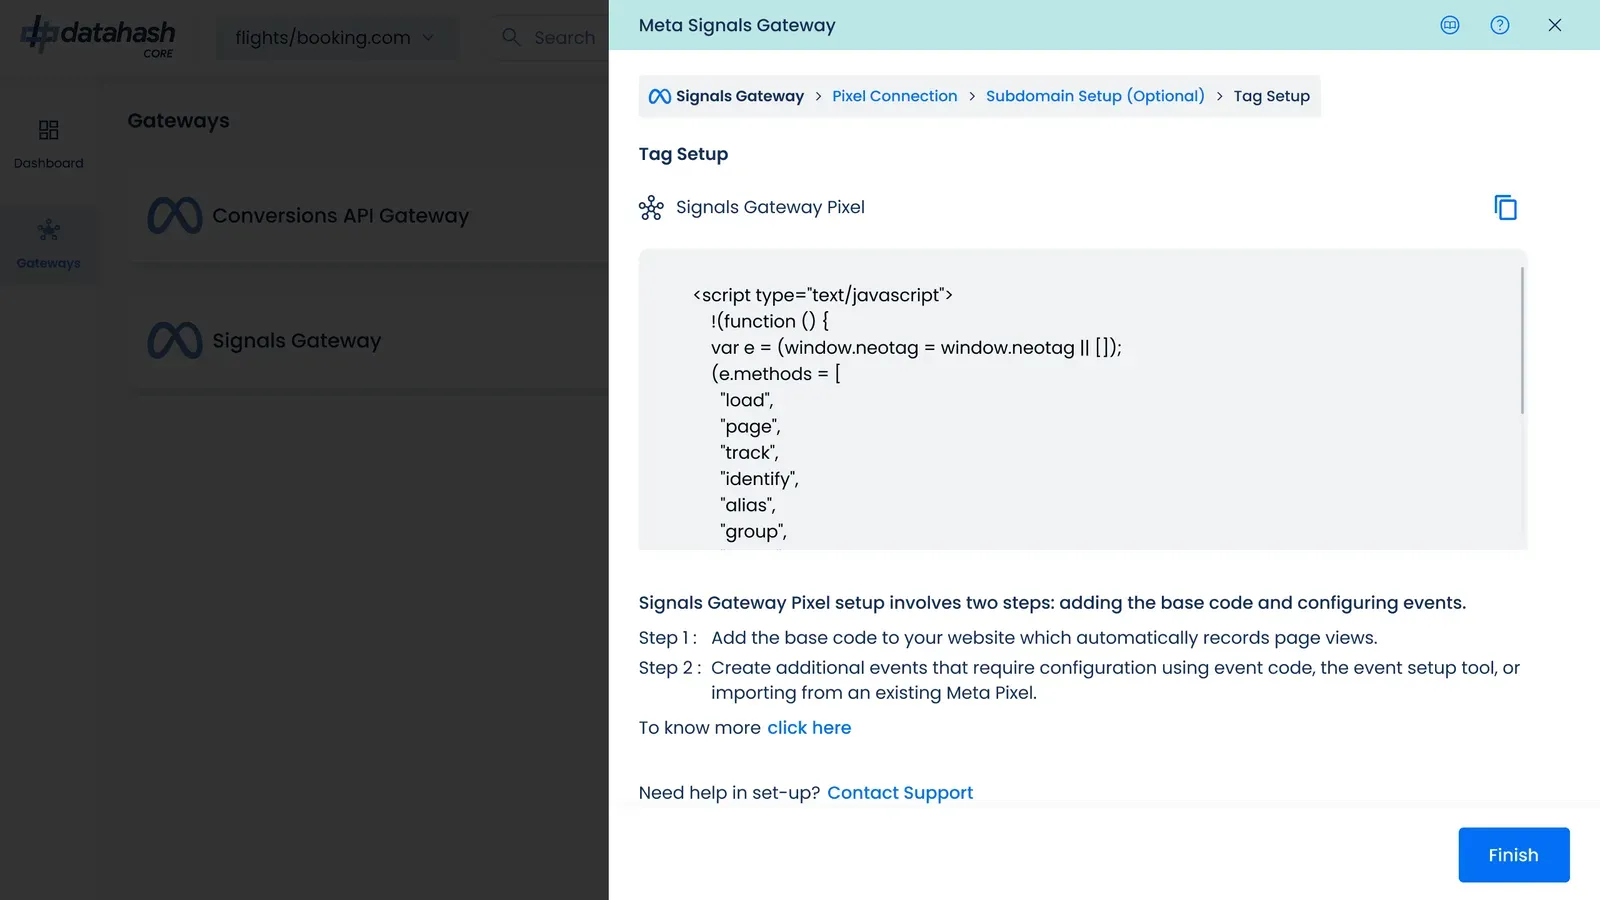Select the Tag Setup breadcrumb step

(1272, 96)
